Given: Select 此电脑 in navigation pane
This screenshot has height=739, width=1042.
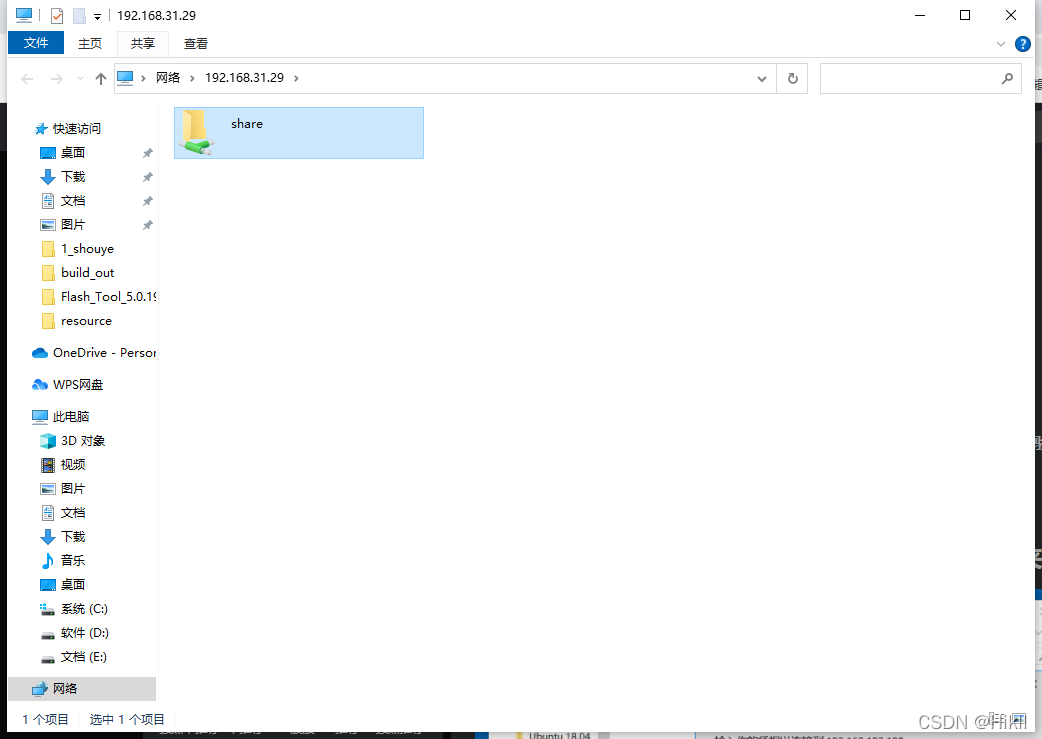Looking at the screenshot, I should [x=70, y=417].
